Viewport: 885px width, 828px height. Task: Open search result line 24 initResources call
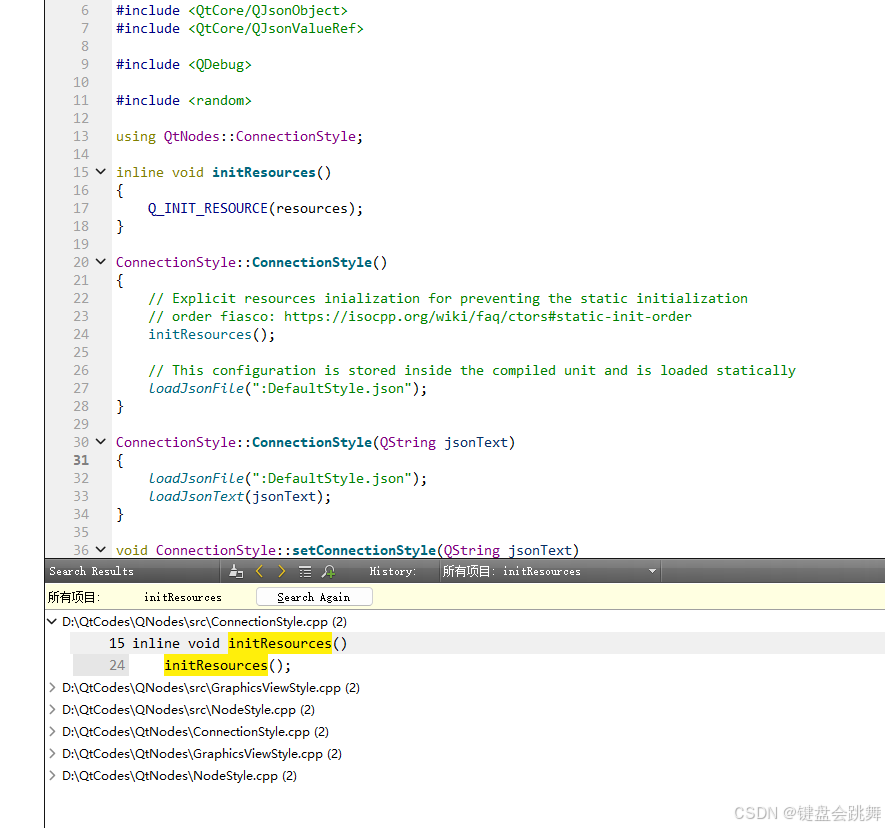coord(477,665)
